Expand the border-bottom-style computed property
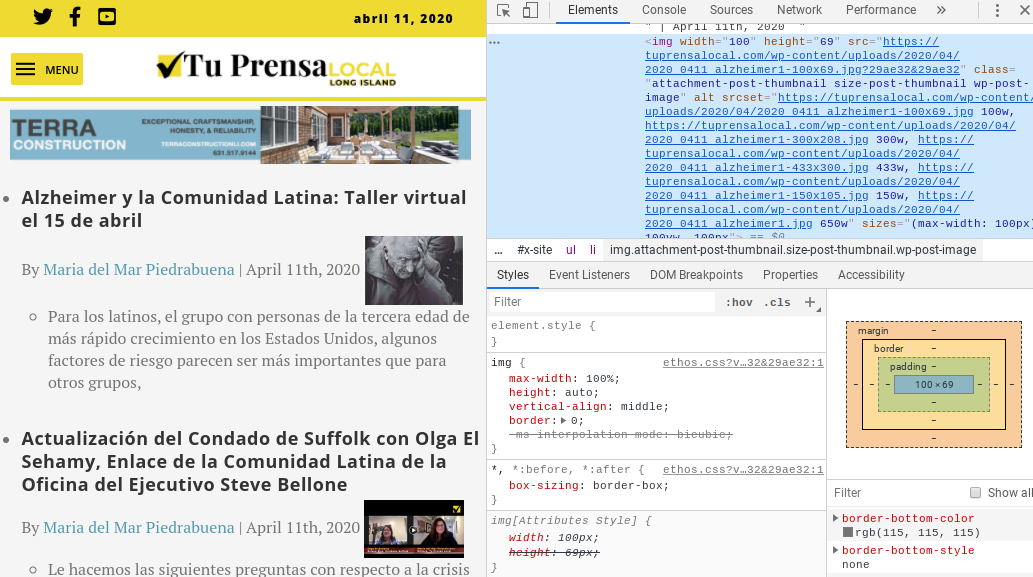Image resolution: width=1033 pixels, height=577 pixels. pyautogui.click(x=836, y=550)
